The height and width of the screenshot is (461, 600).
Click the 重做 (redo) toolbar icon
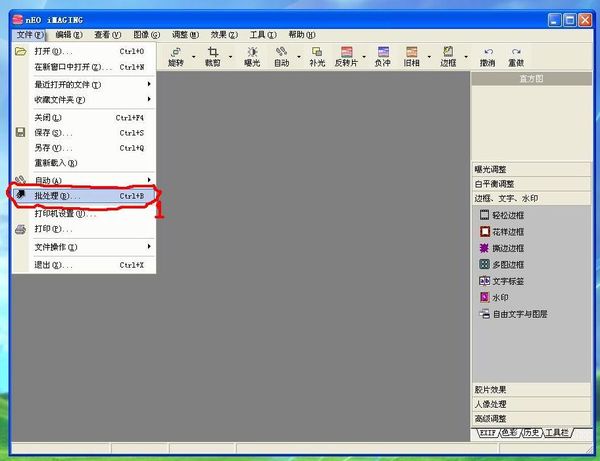point(516,56)
